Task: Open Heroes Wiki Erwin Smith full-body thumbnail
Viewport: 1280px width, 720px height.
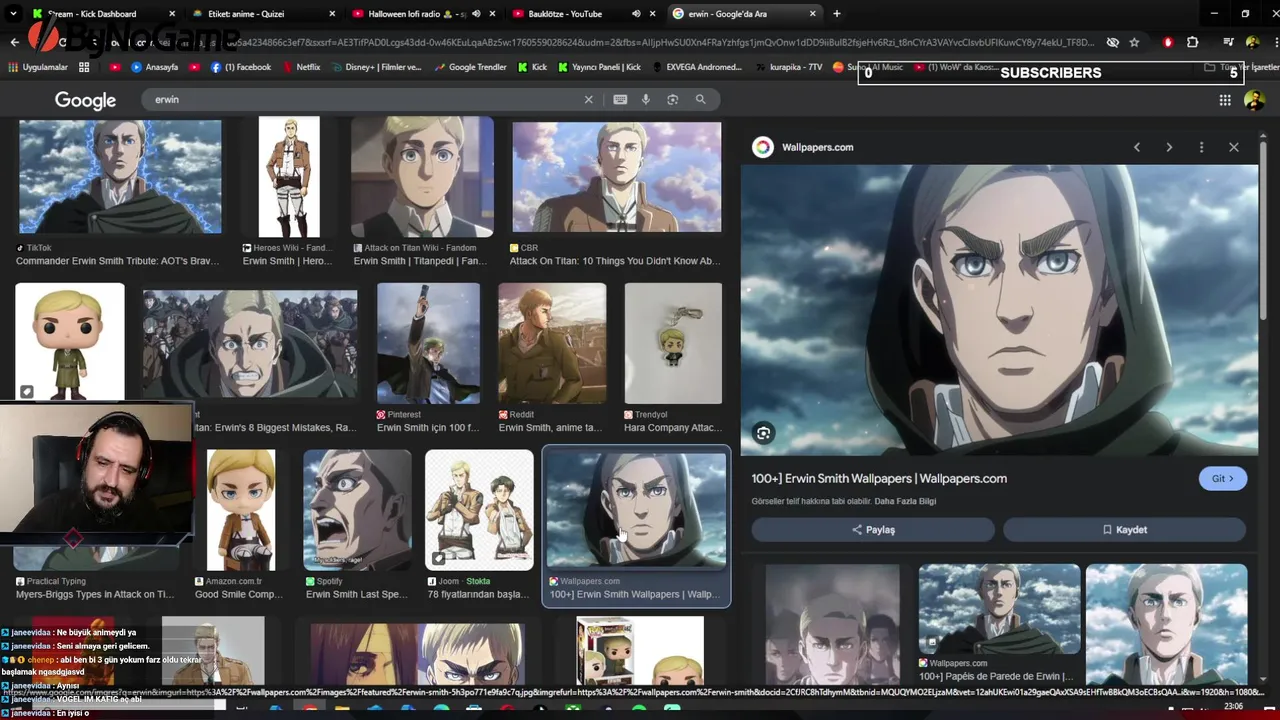Action: tap(289, 177)
